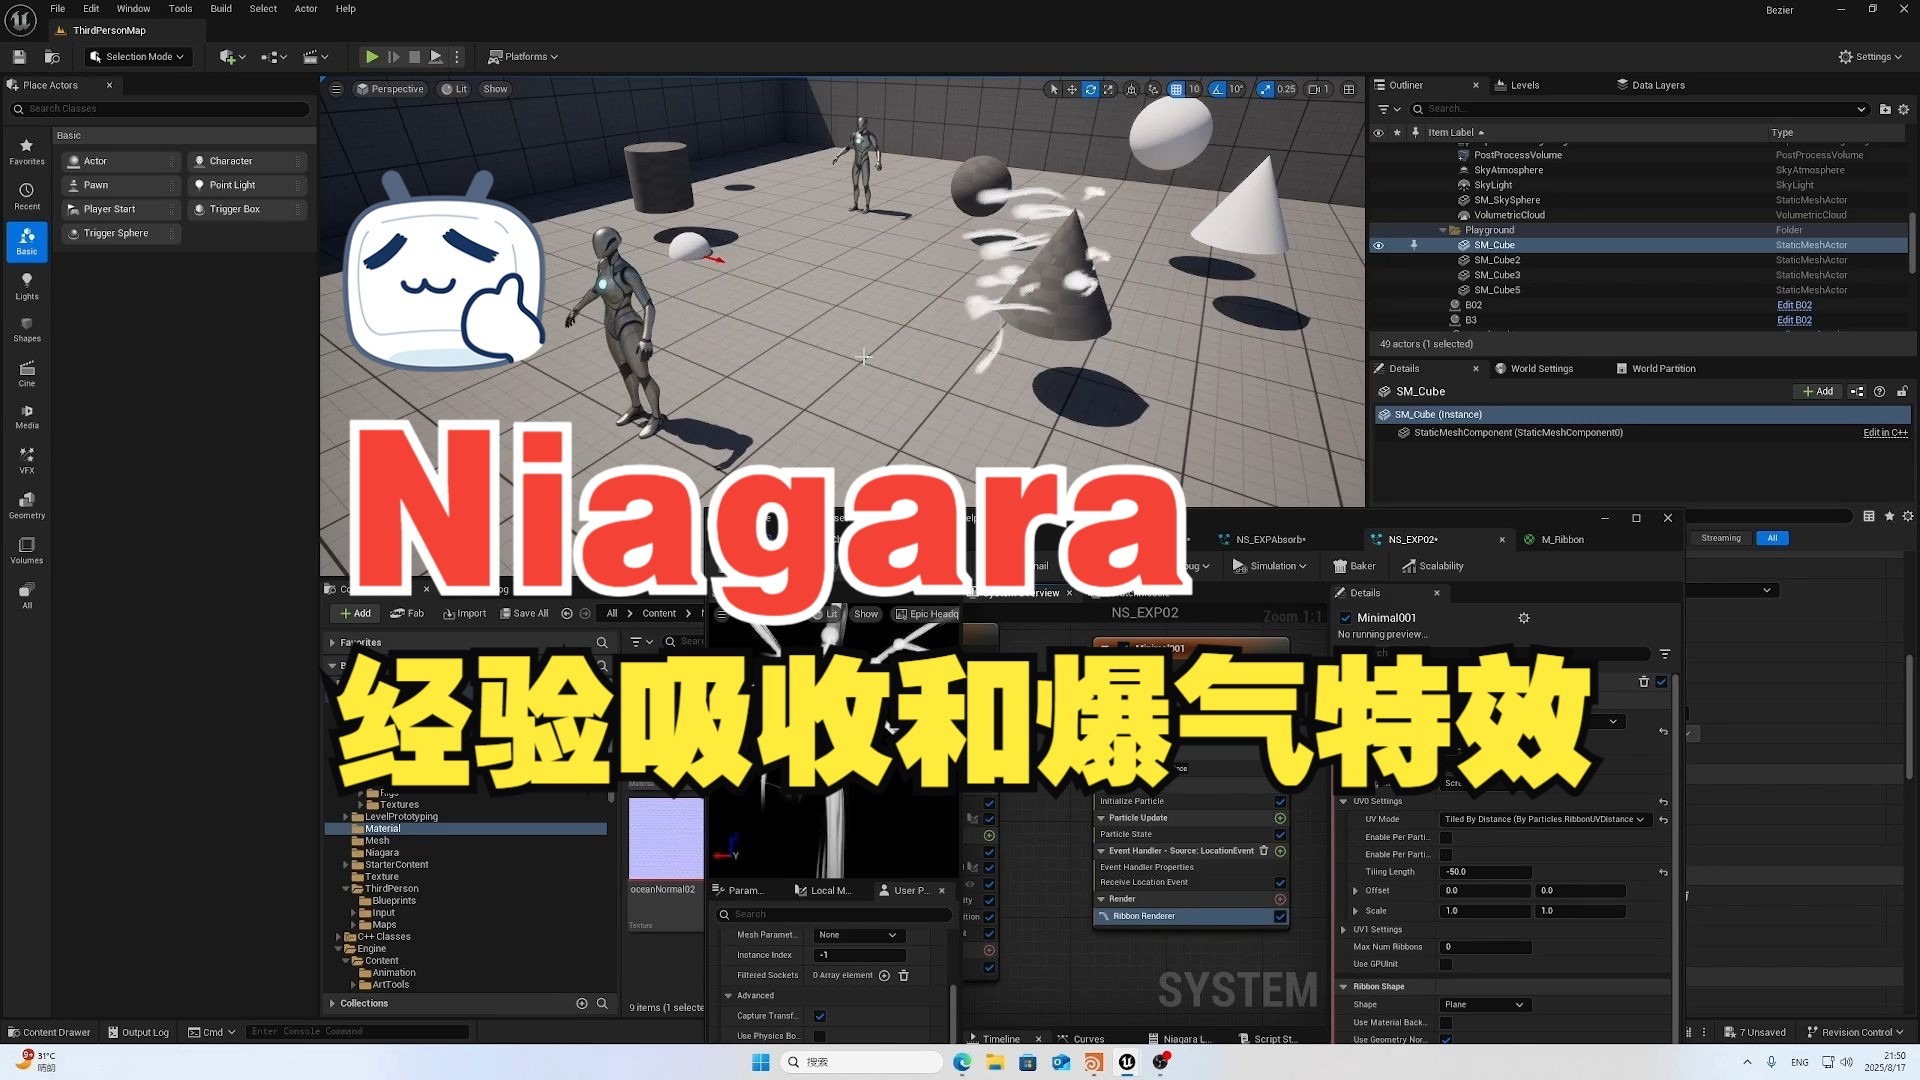Open the Selection Mode dropdown
The image size is (1920, 1080).
tap(138, 57)
